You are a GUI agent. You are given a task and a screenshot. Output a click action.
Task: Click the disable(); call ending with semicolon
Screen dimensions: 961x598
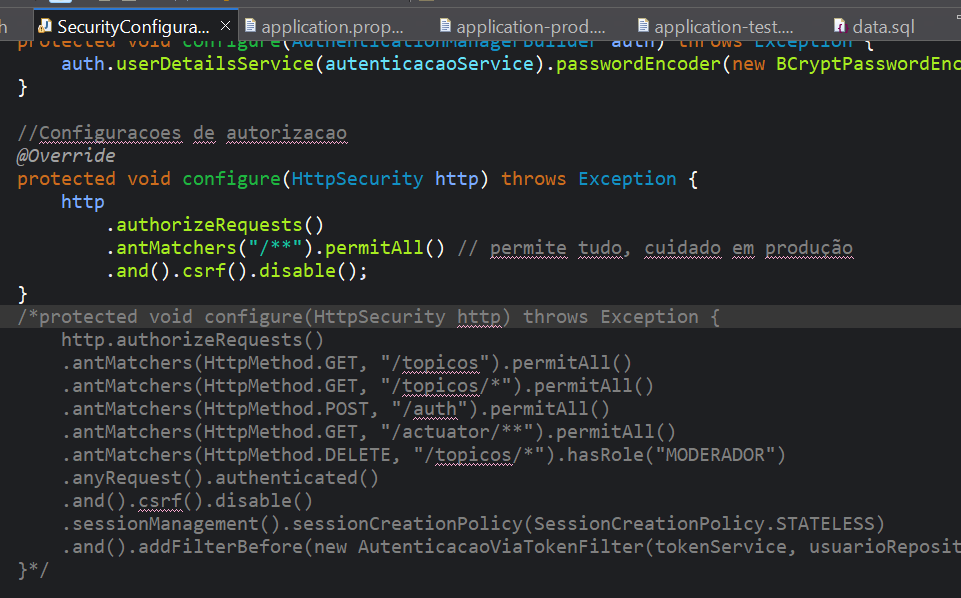point(313,271)
